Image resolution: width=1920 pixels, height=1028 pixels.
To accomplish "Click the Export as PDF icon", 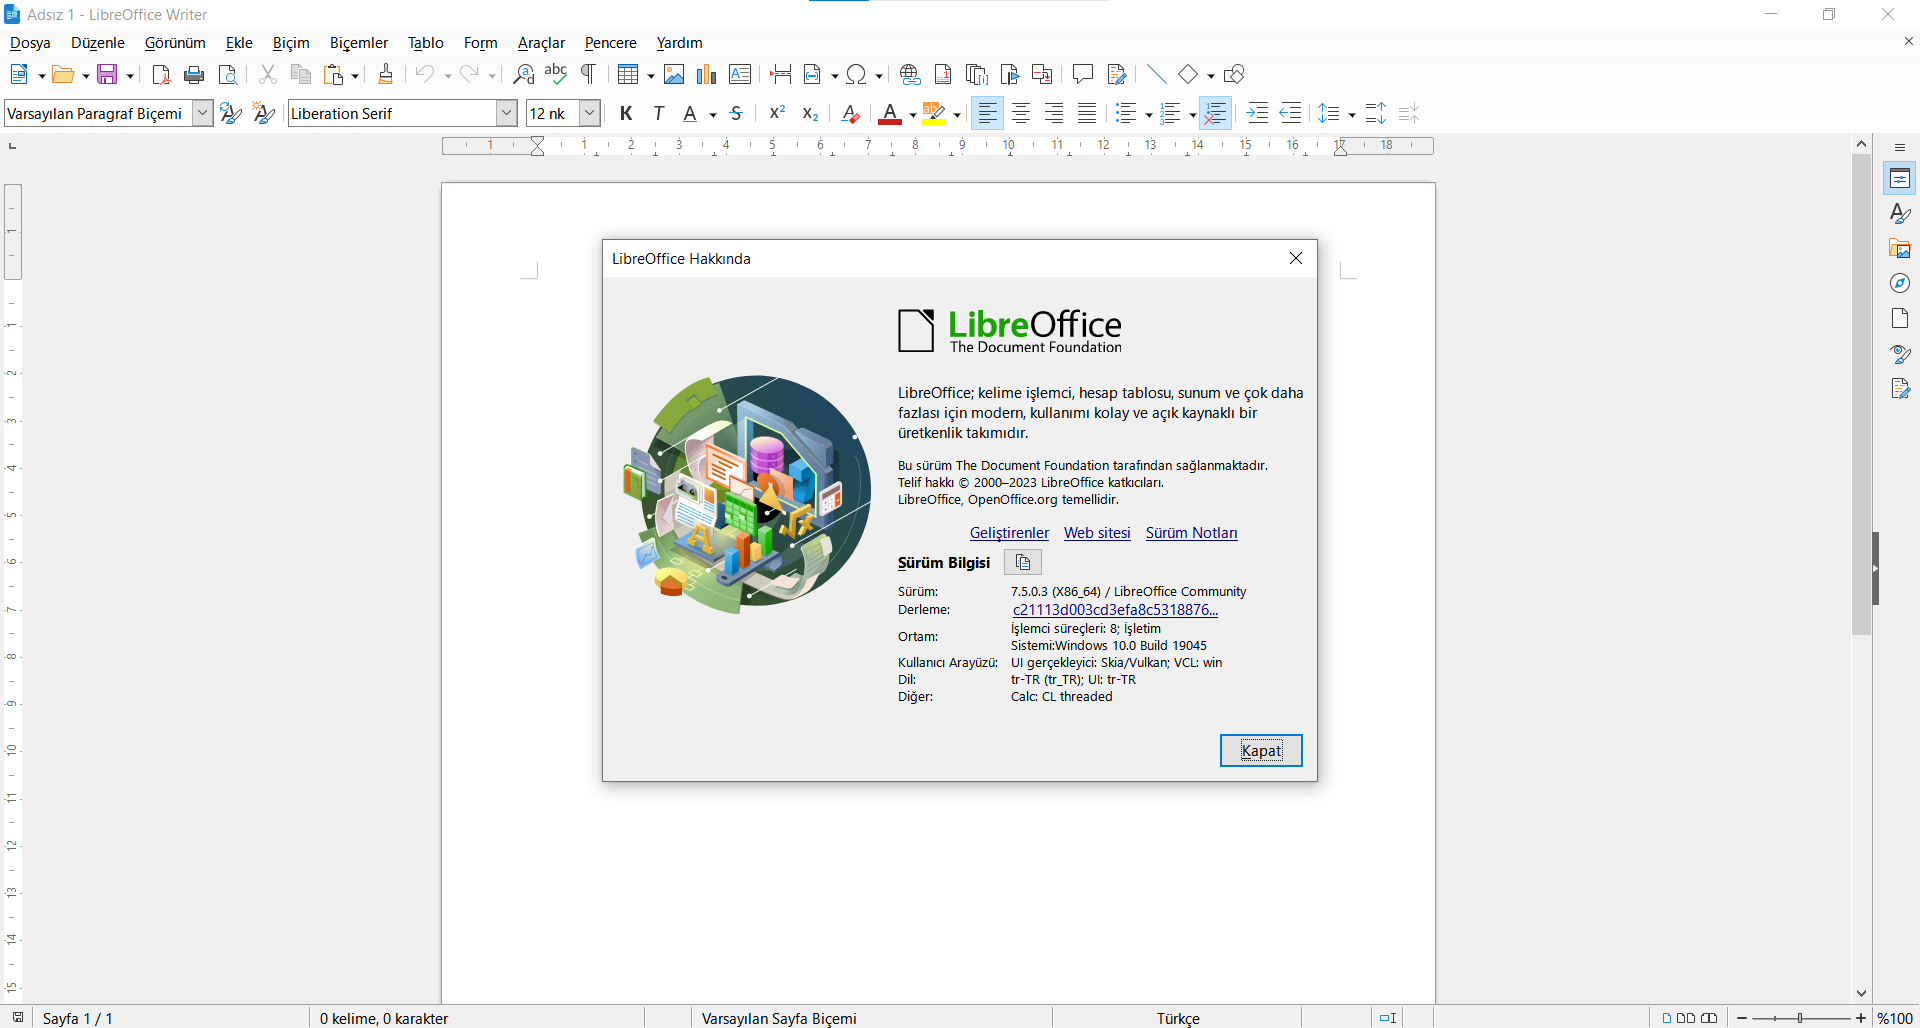I will [161, 75].
